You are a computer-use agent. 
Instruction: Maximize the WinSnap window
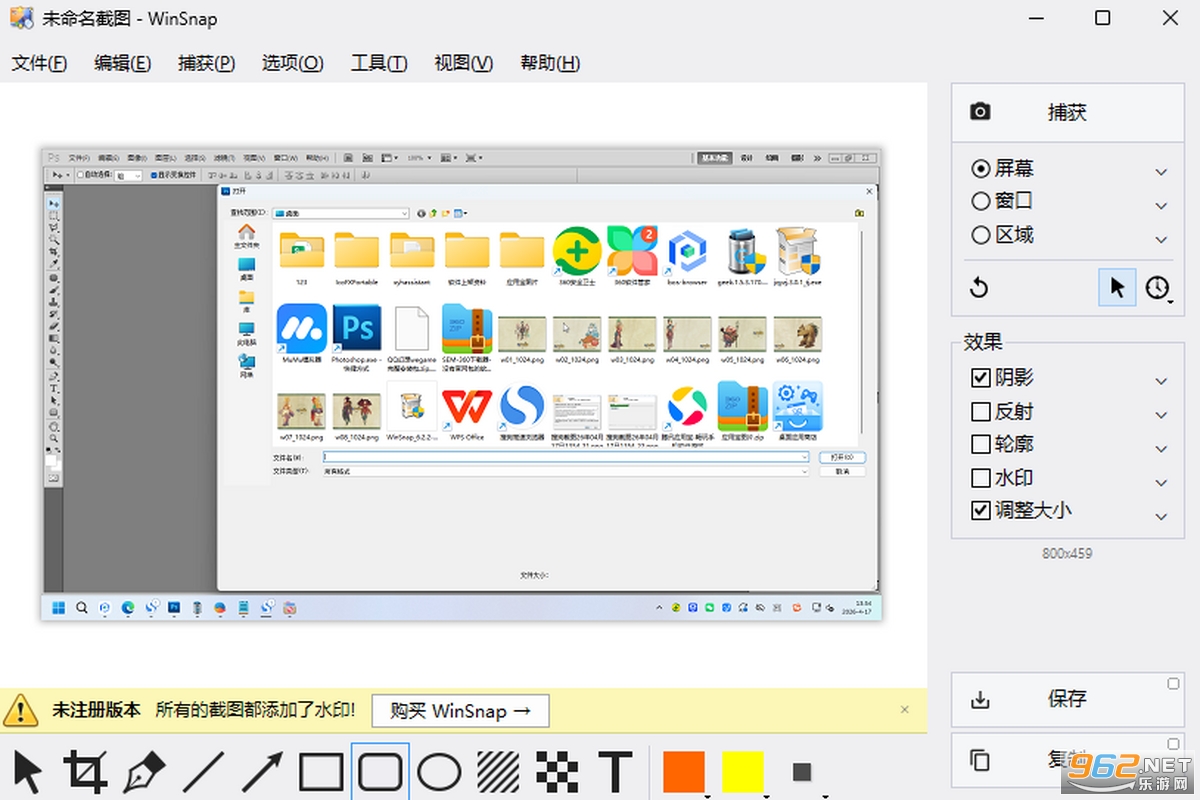[1103, 18]
